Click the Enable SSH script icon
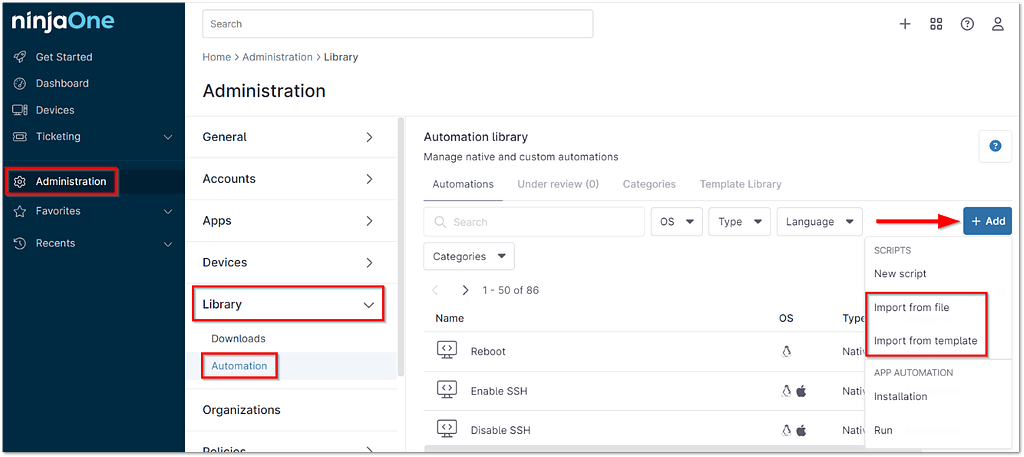 coord(447,390)
